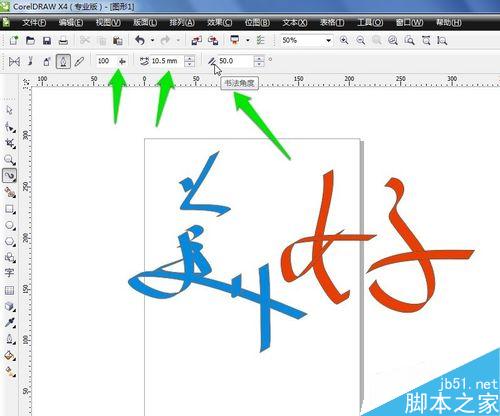Select the interactive 3D cube tool
The image size is (500, 416).
10,306
